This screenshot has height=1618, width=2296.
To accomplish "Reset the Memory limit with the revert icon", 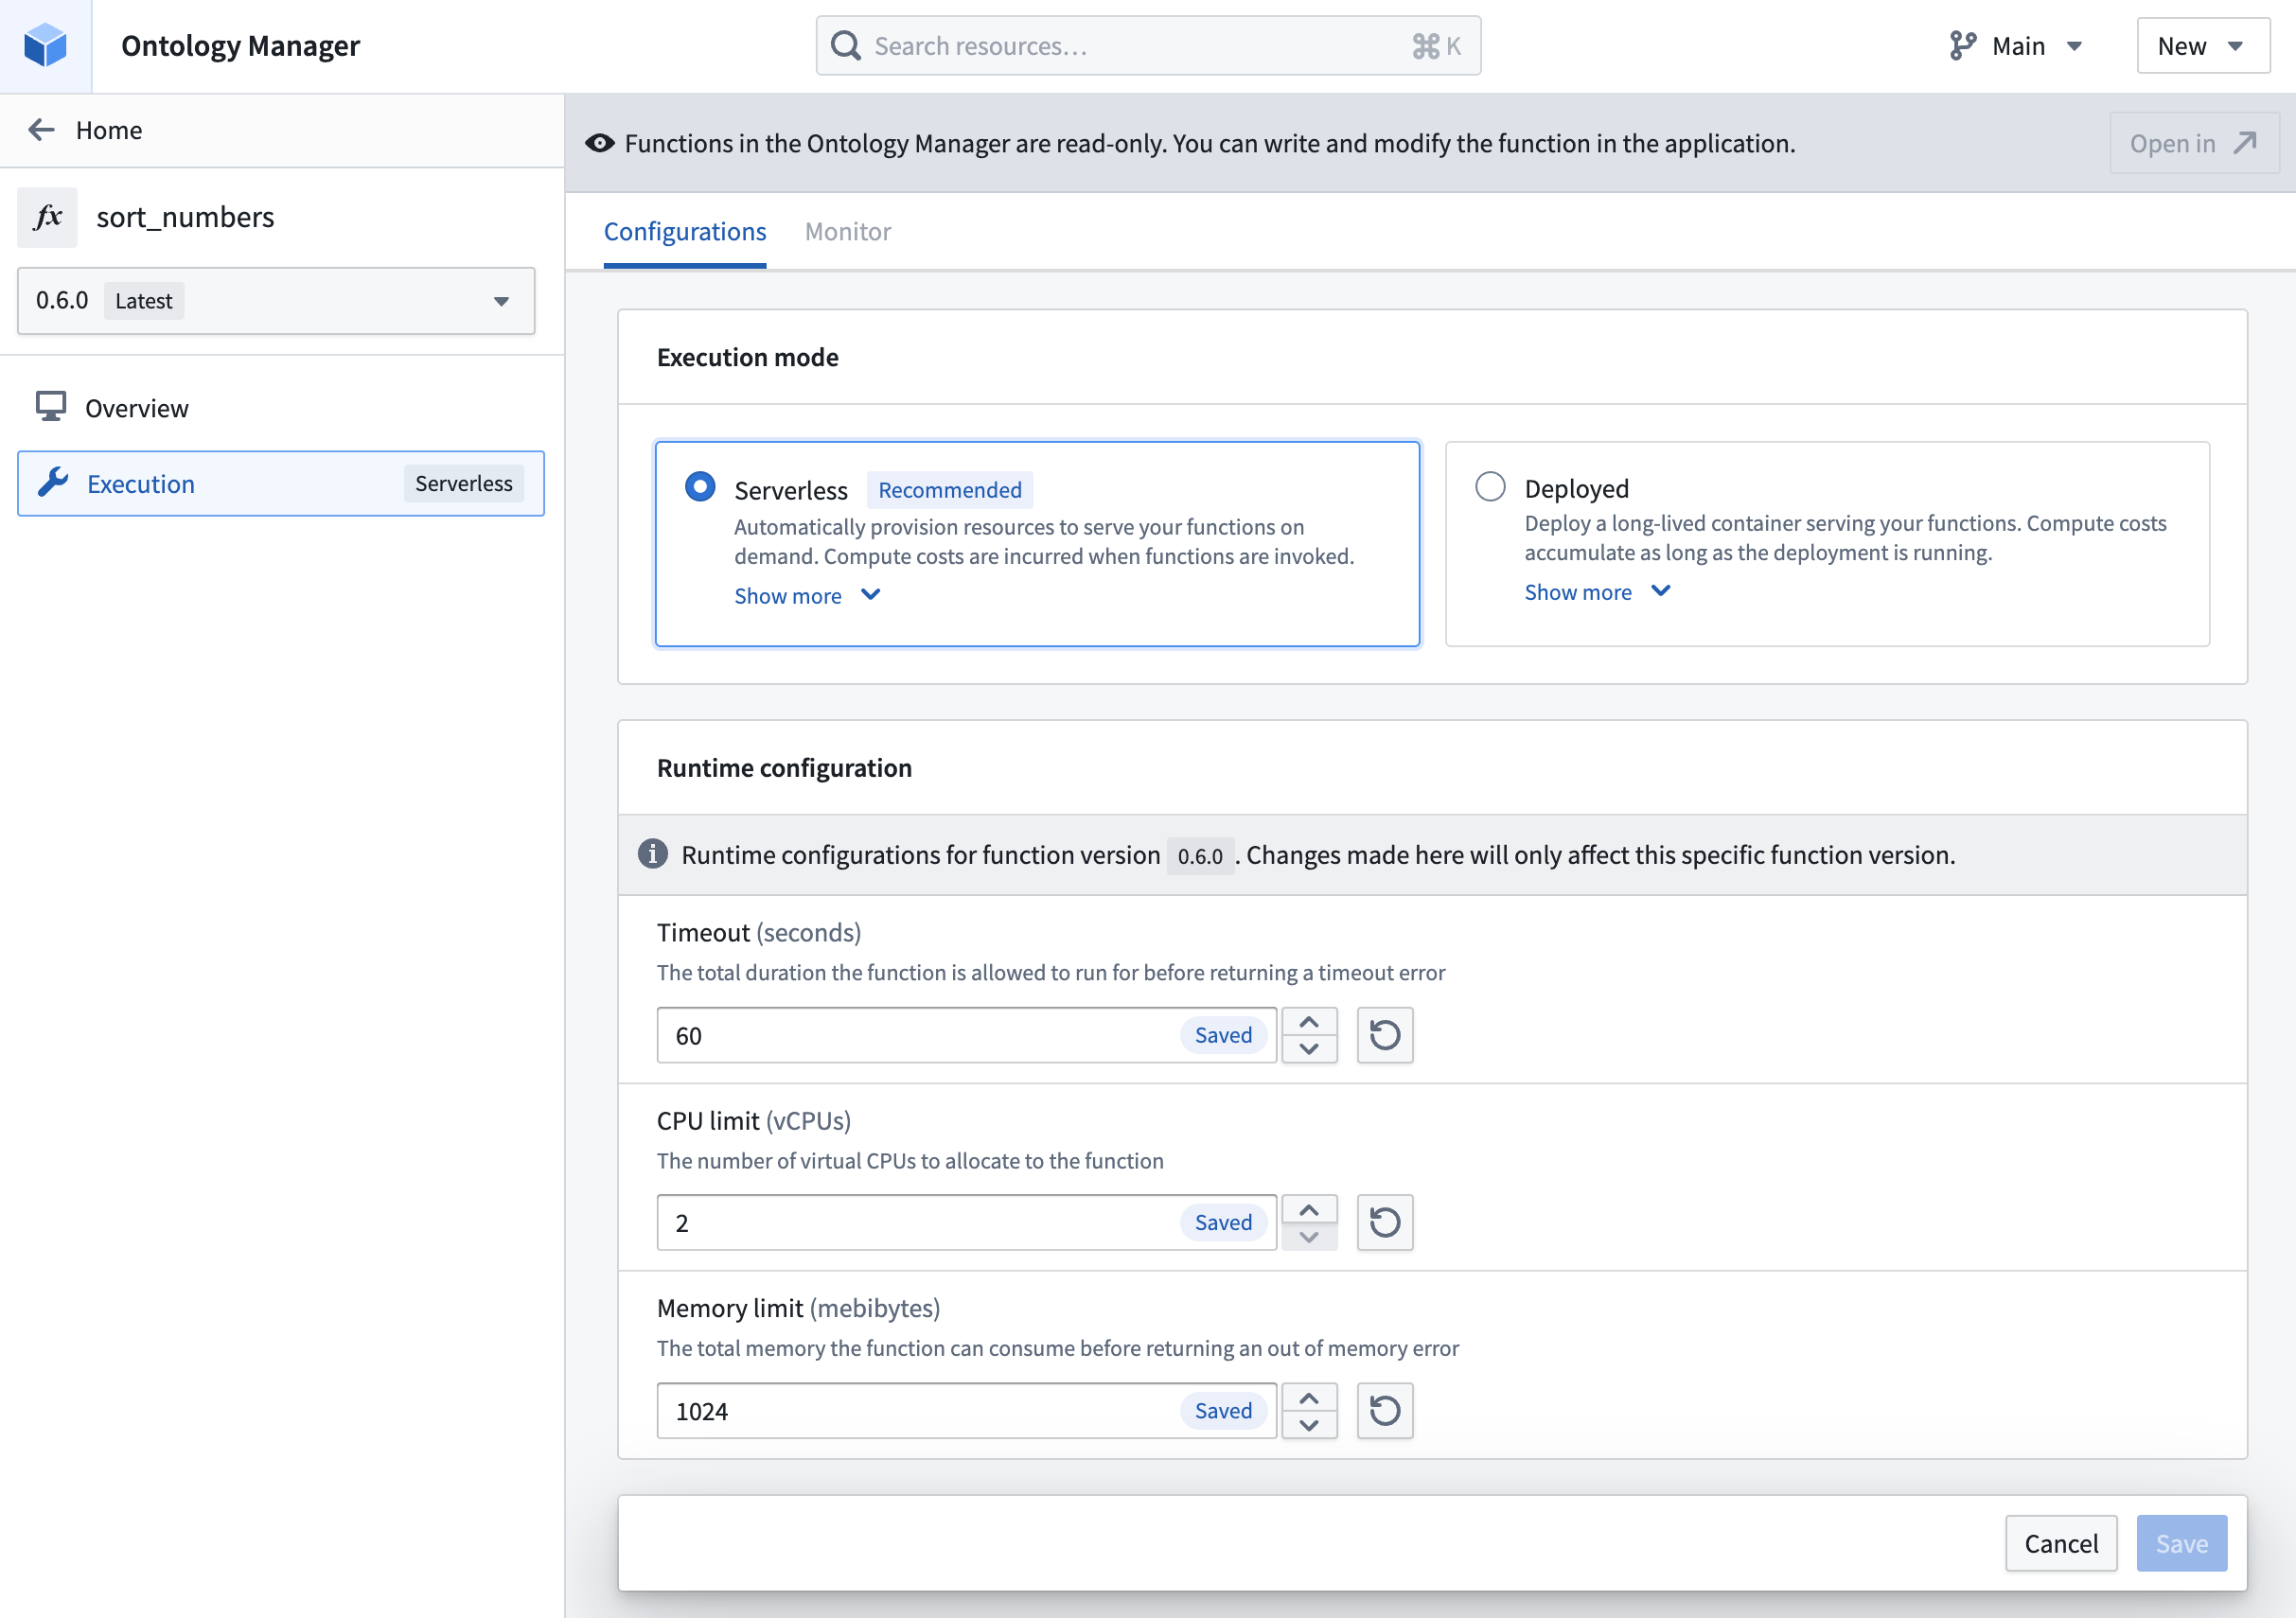I will point(1384,1410).
